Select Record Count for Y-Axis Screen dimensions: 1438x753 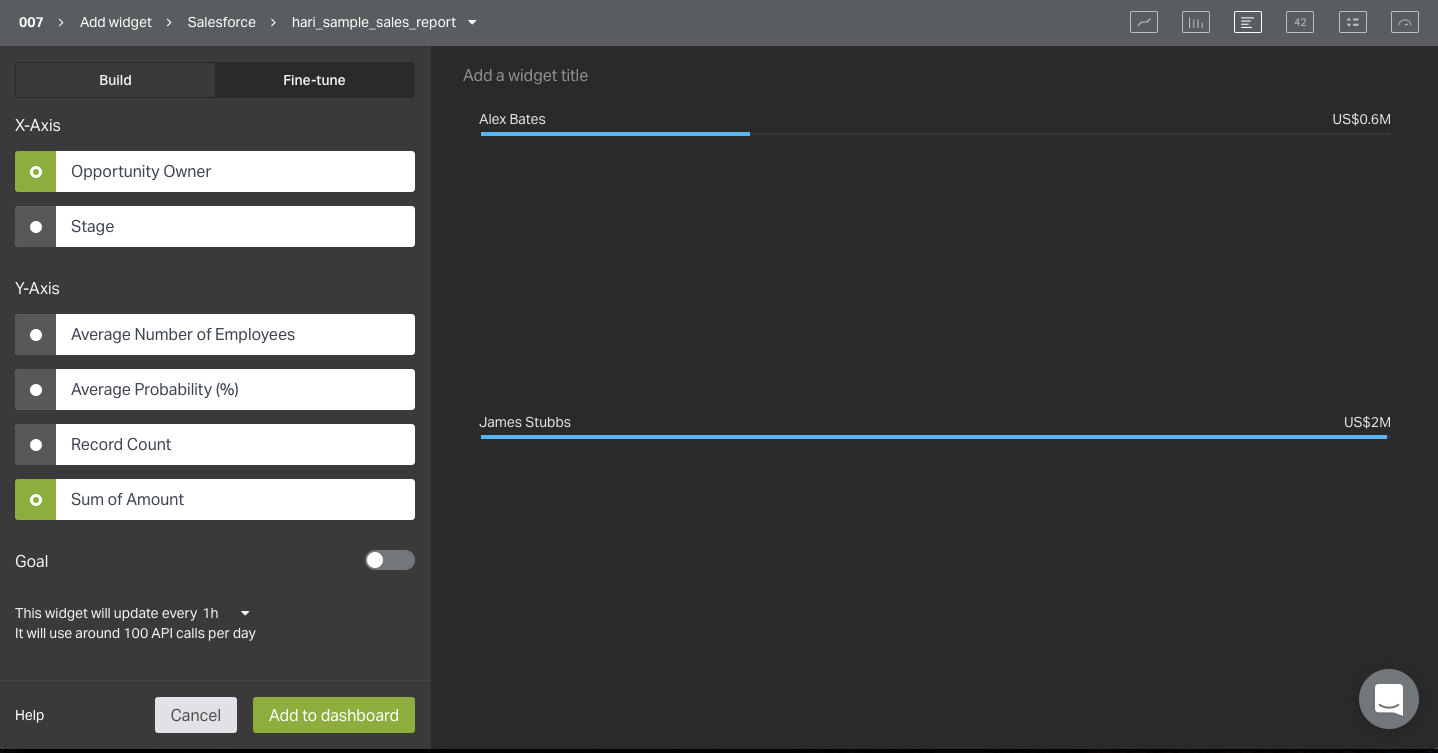click(x=215, y=445)
